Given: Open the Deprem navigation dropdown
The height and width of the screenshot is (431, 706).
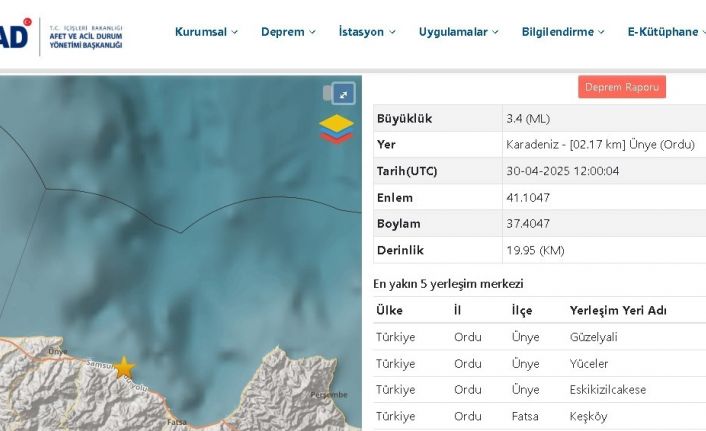Looking at the screenshot, I should point(288,32).
